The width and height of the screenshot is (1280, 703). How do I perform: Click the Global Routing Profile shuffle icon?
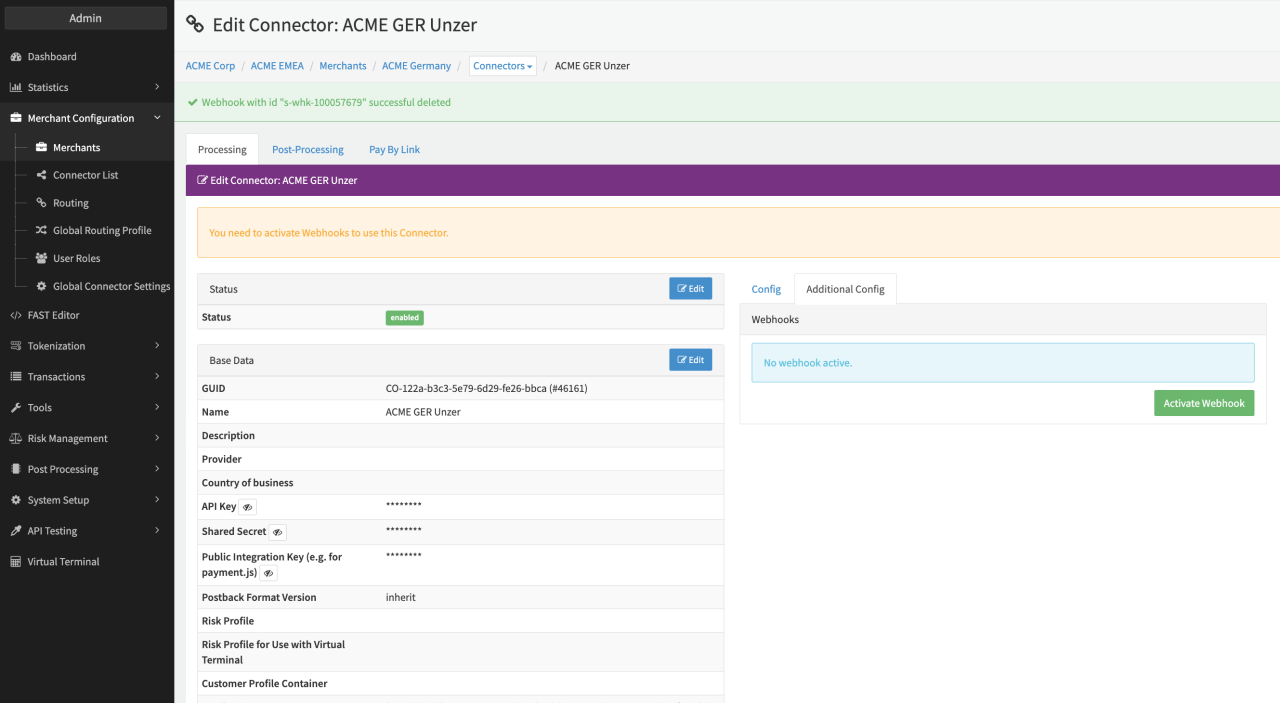[x=41, y=230]
